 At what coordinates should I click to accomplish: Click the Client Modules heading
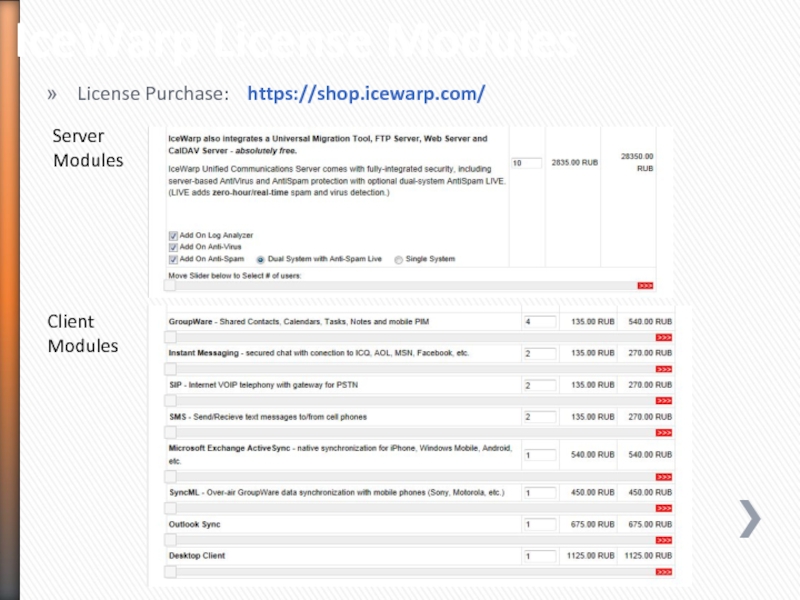tap(83, 334)
